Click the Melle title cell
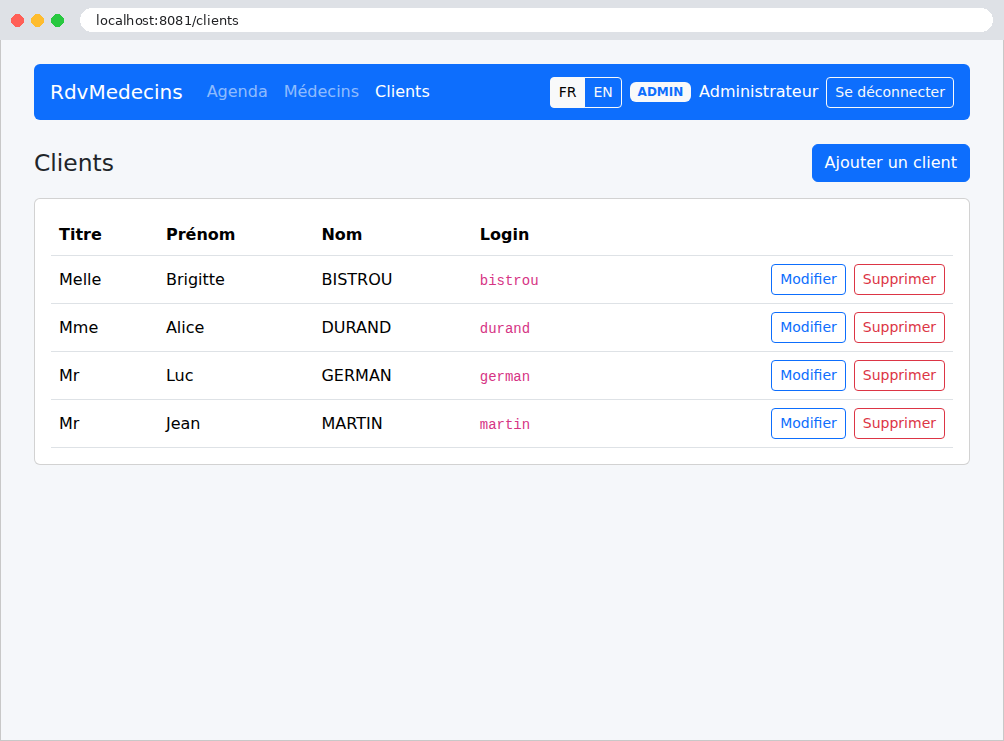 [x=80, y=279]
